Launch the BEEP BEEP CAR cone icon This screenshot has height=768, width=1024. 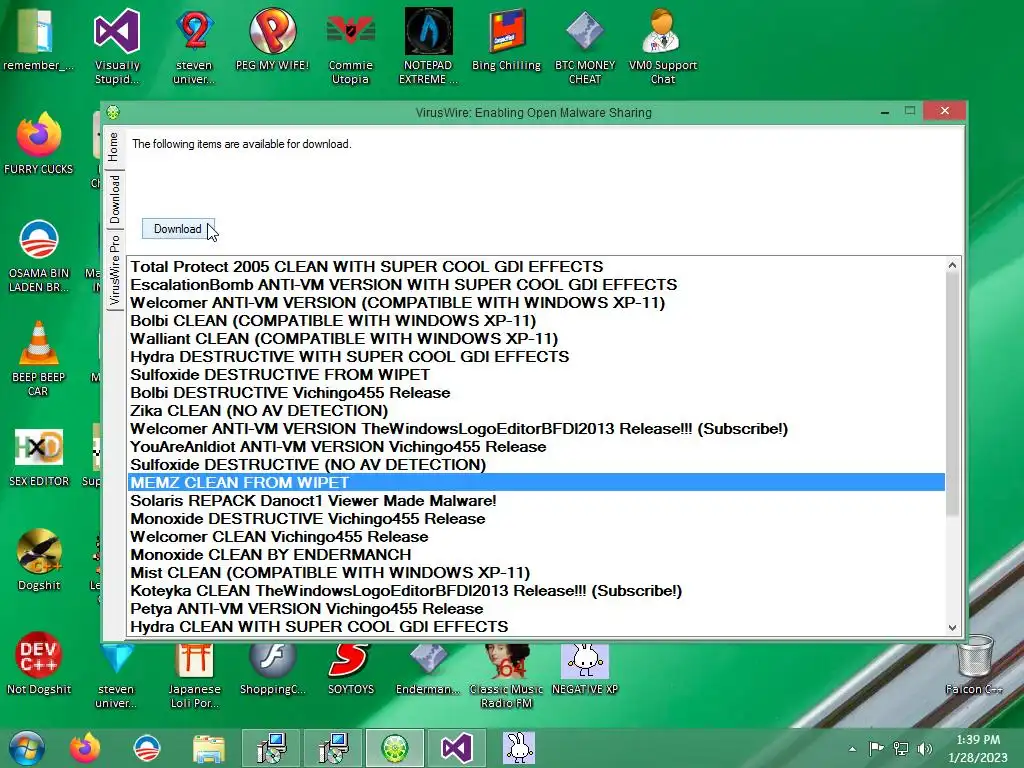39,358
